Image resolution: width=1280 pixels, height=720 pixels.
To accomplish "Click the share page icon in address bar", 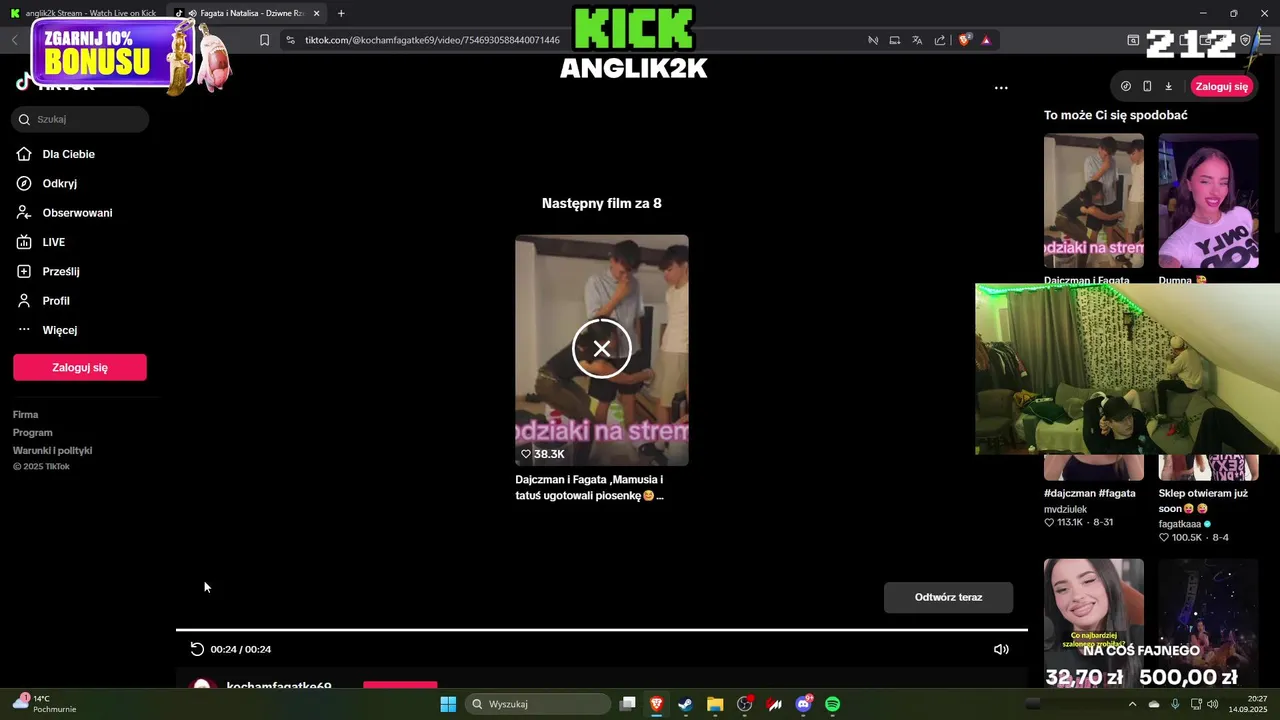I will (940, 40).
